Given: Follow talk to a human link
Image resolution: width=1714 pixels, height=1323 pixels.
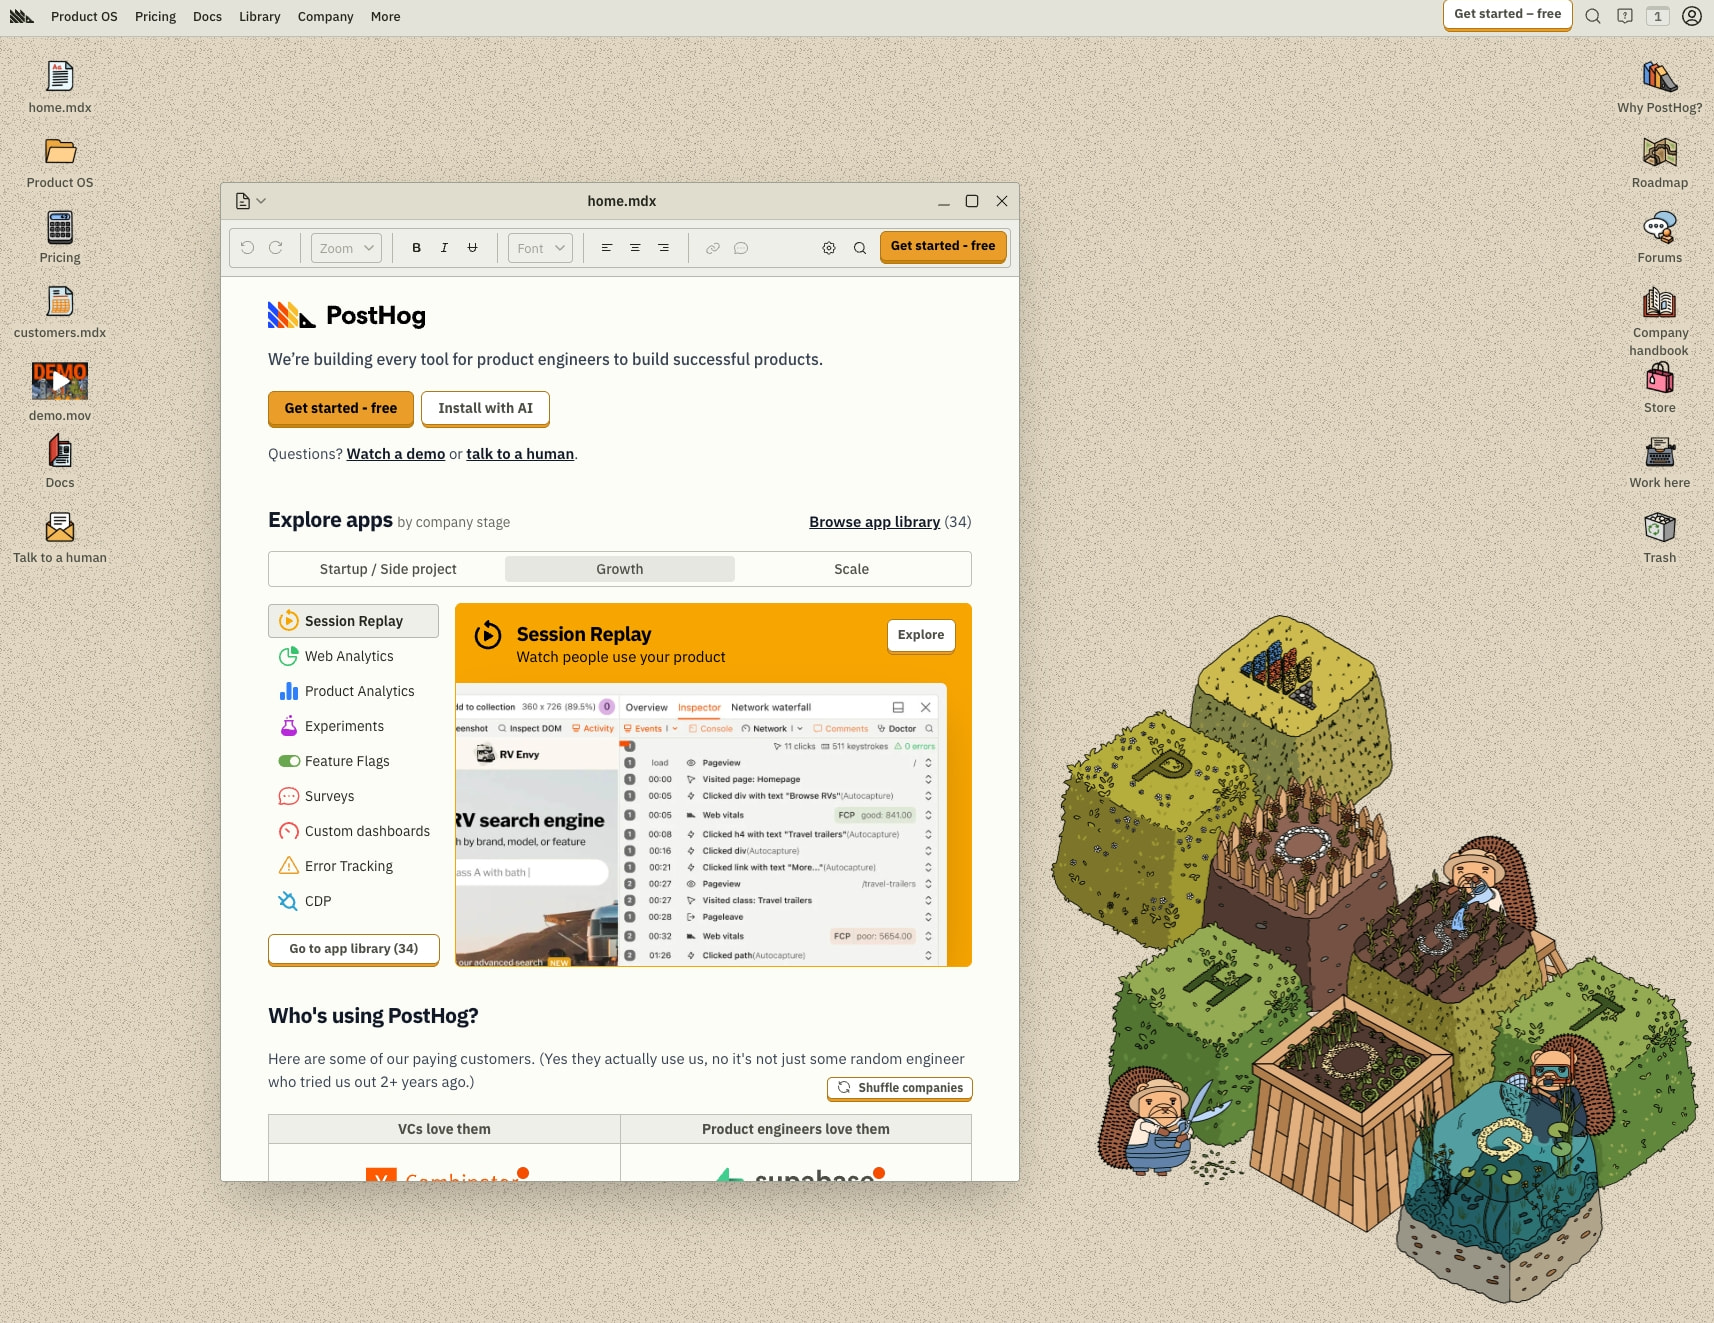Looking at the screenshot, I should [x=520, y=454].
